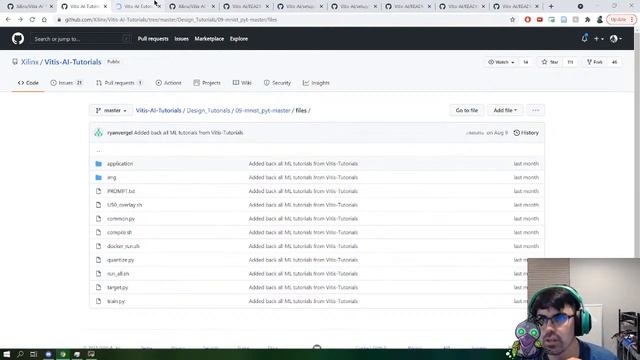Open Windows taskbar search icon
The image size is (640, 360).
(x=20, y=354)
